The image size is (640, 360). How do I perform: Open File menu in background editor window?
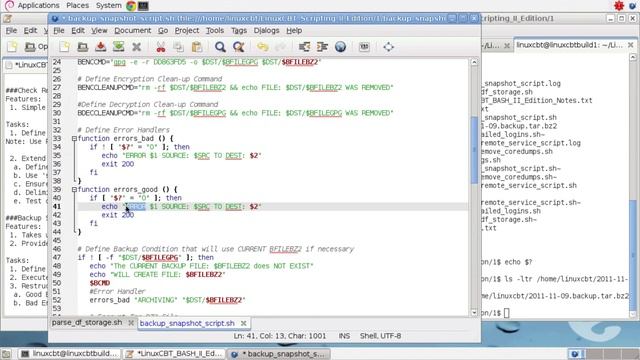(x=11, y=31)
